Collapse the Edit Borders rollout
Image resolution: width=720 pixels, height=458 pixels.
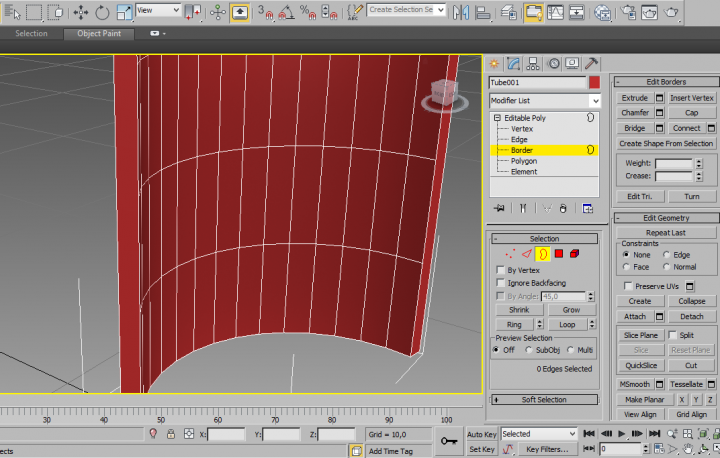coord(665,81)
